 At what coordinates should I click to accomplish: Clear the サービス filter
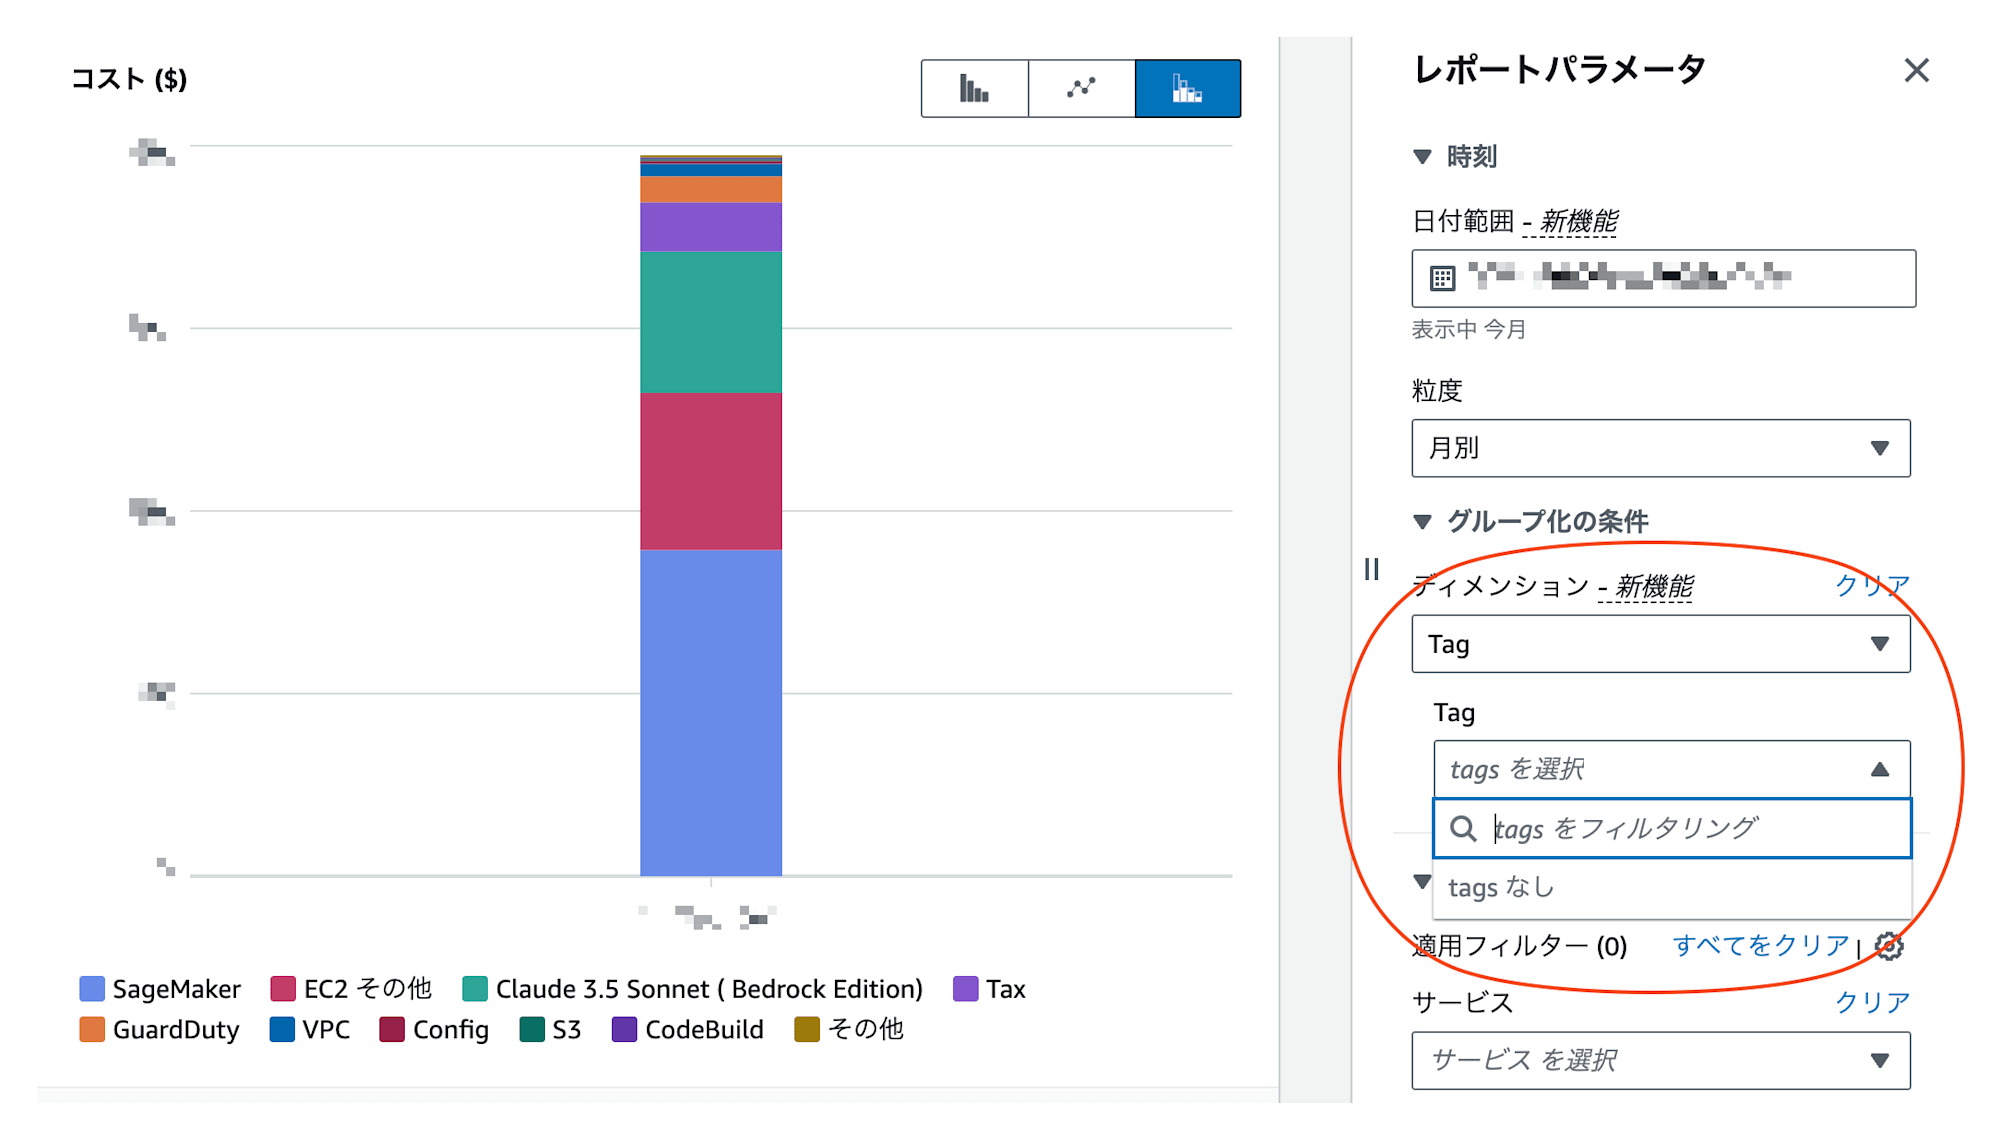tap(1872, 1002)
